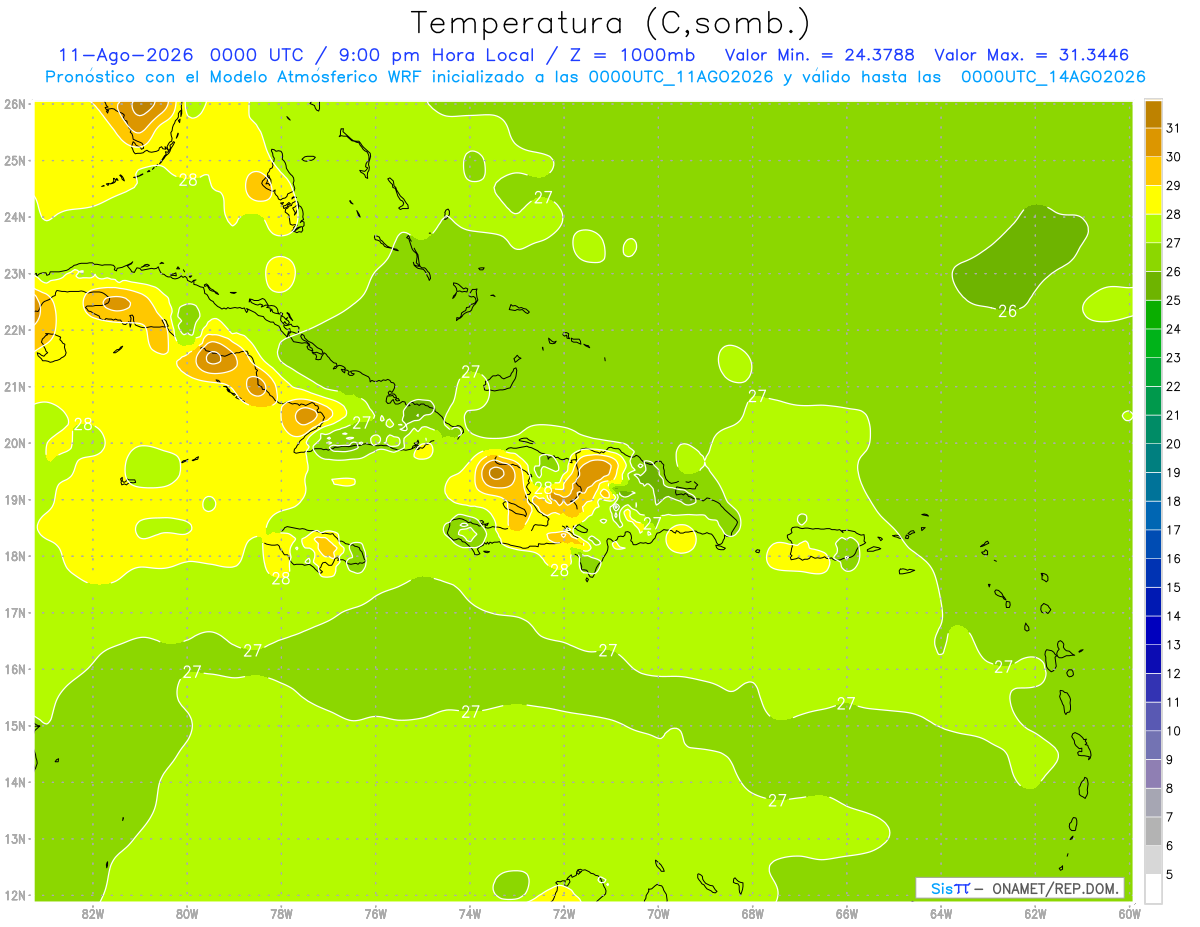Select the gray colorbar segment between 6 and 7

point(1153,830)
